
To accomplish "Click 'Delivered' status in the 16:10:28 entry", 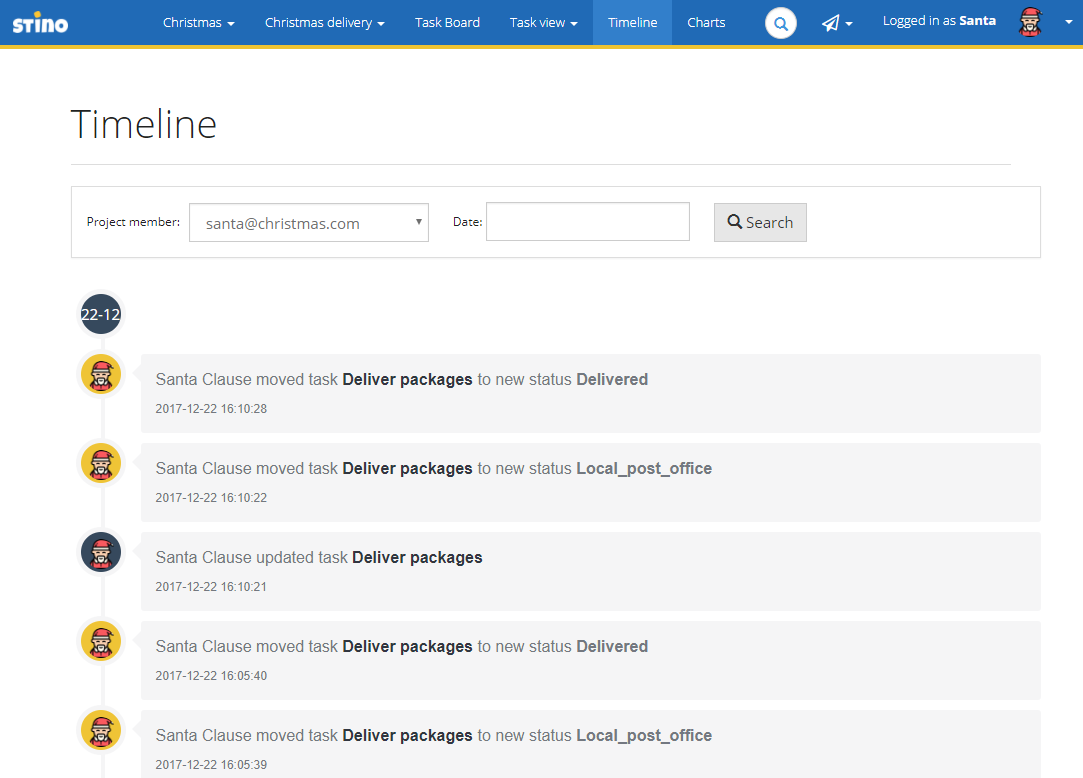I will point(612,379).
